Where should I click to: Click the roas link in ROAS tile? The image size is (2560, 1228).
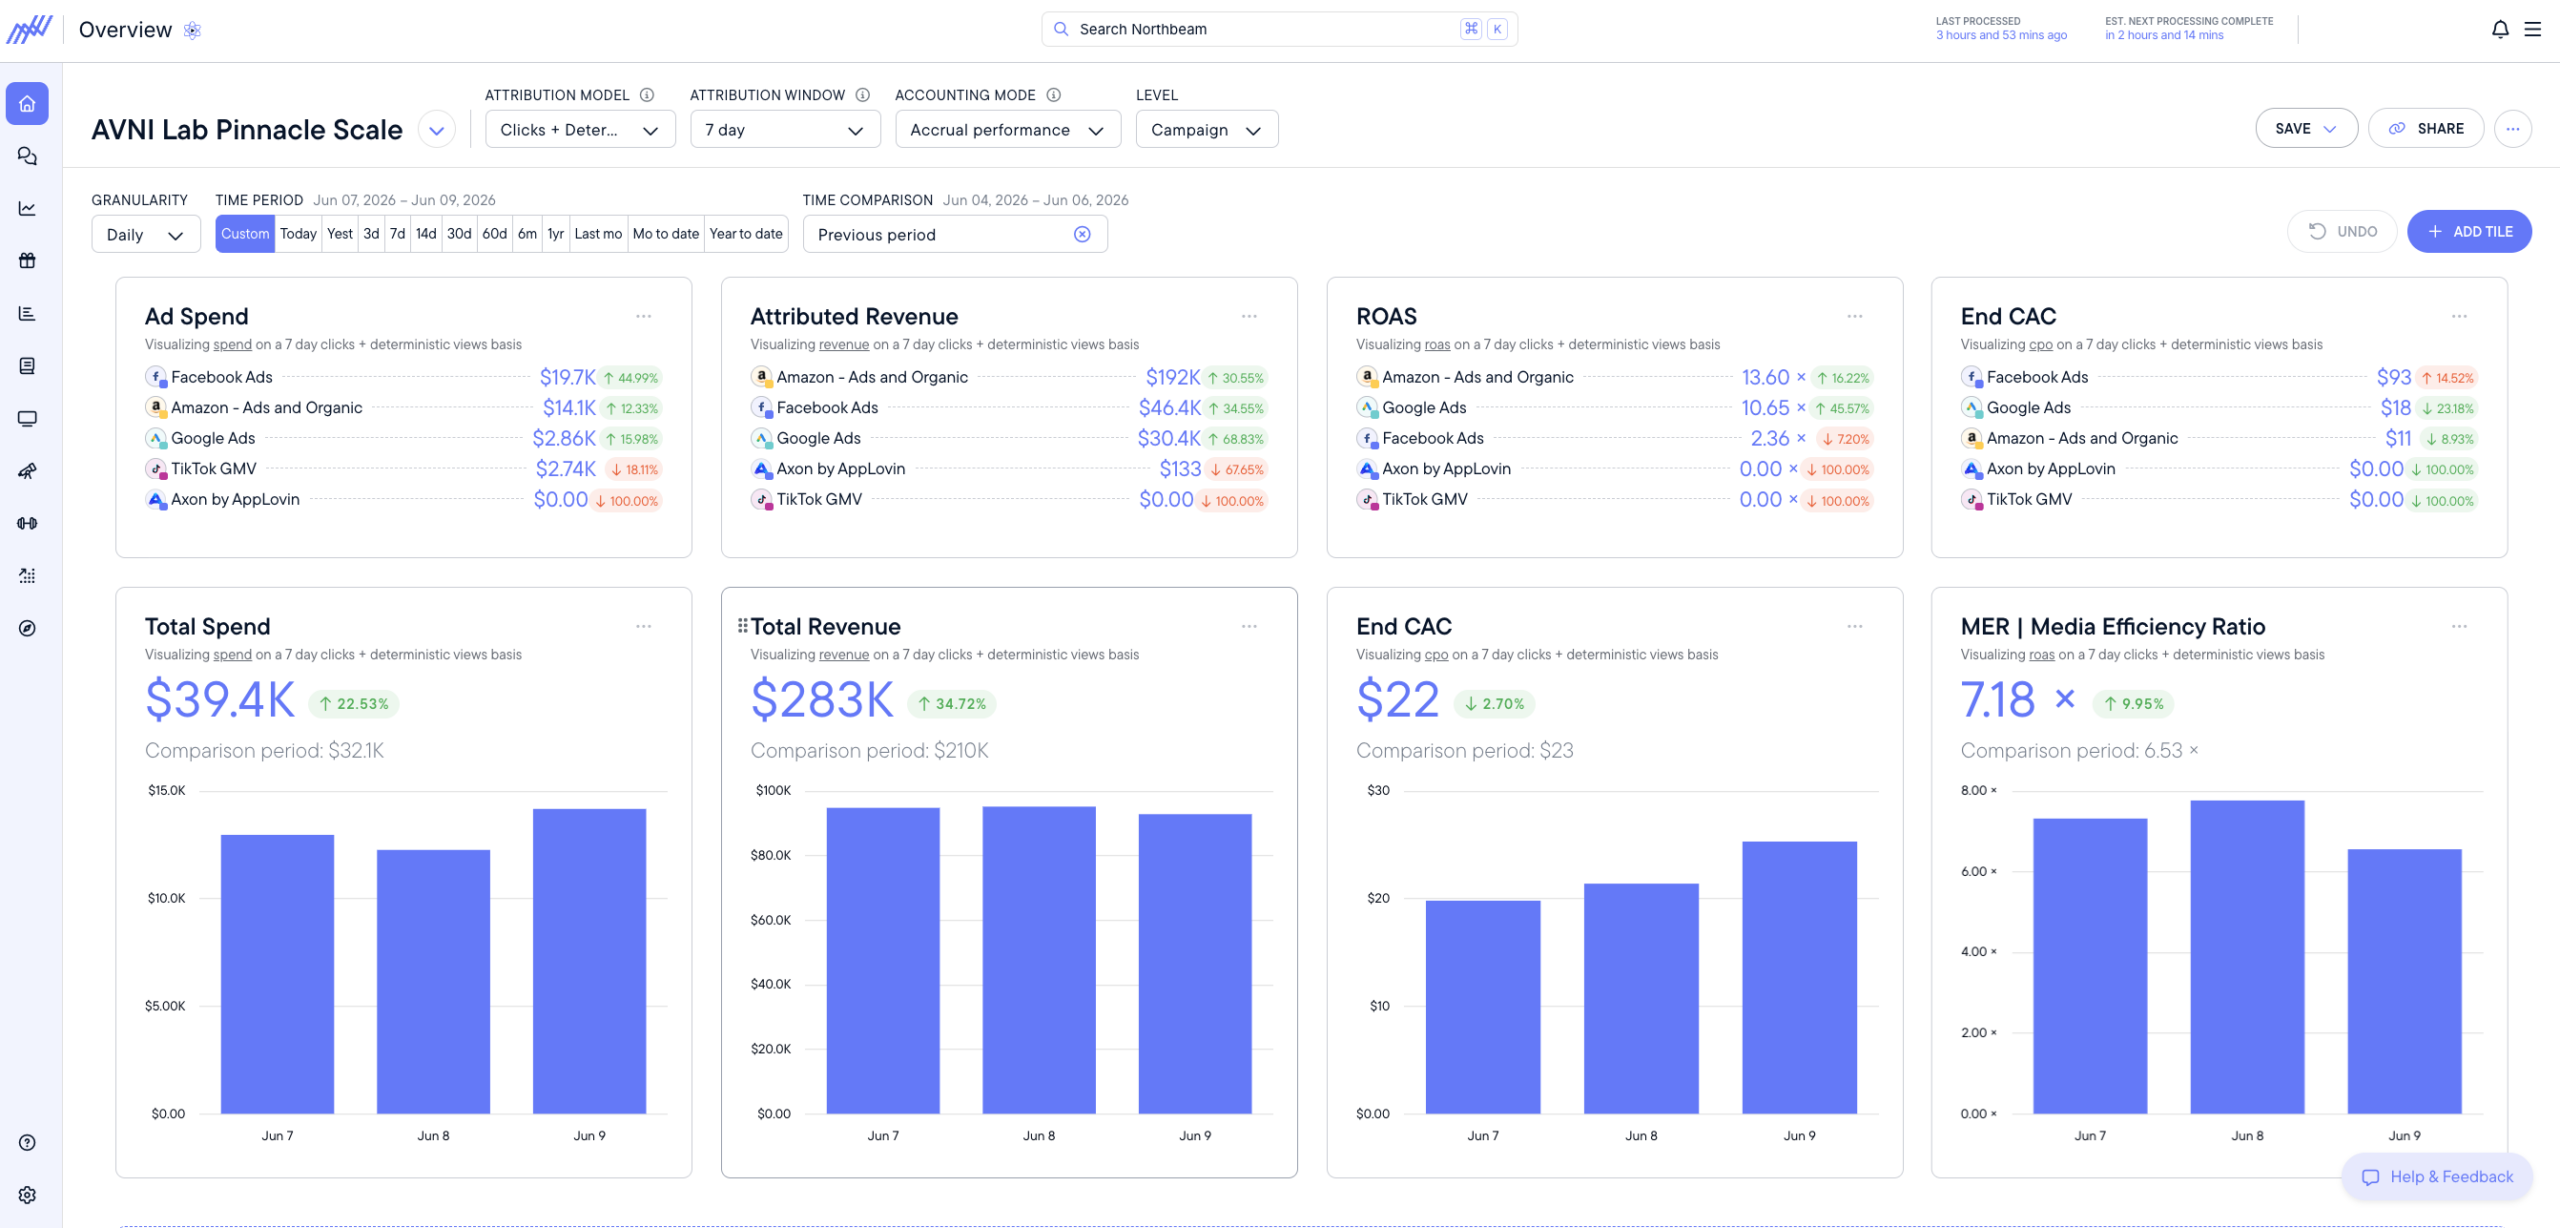tap(1437, 344)
